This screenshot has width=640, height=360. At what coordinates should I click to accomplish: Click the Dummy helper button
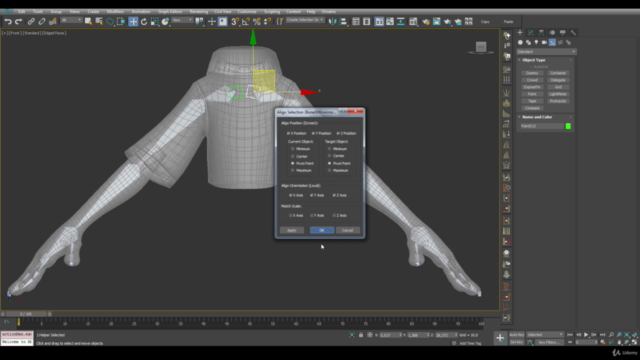532,73
